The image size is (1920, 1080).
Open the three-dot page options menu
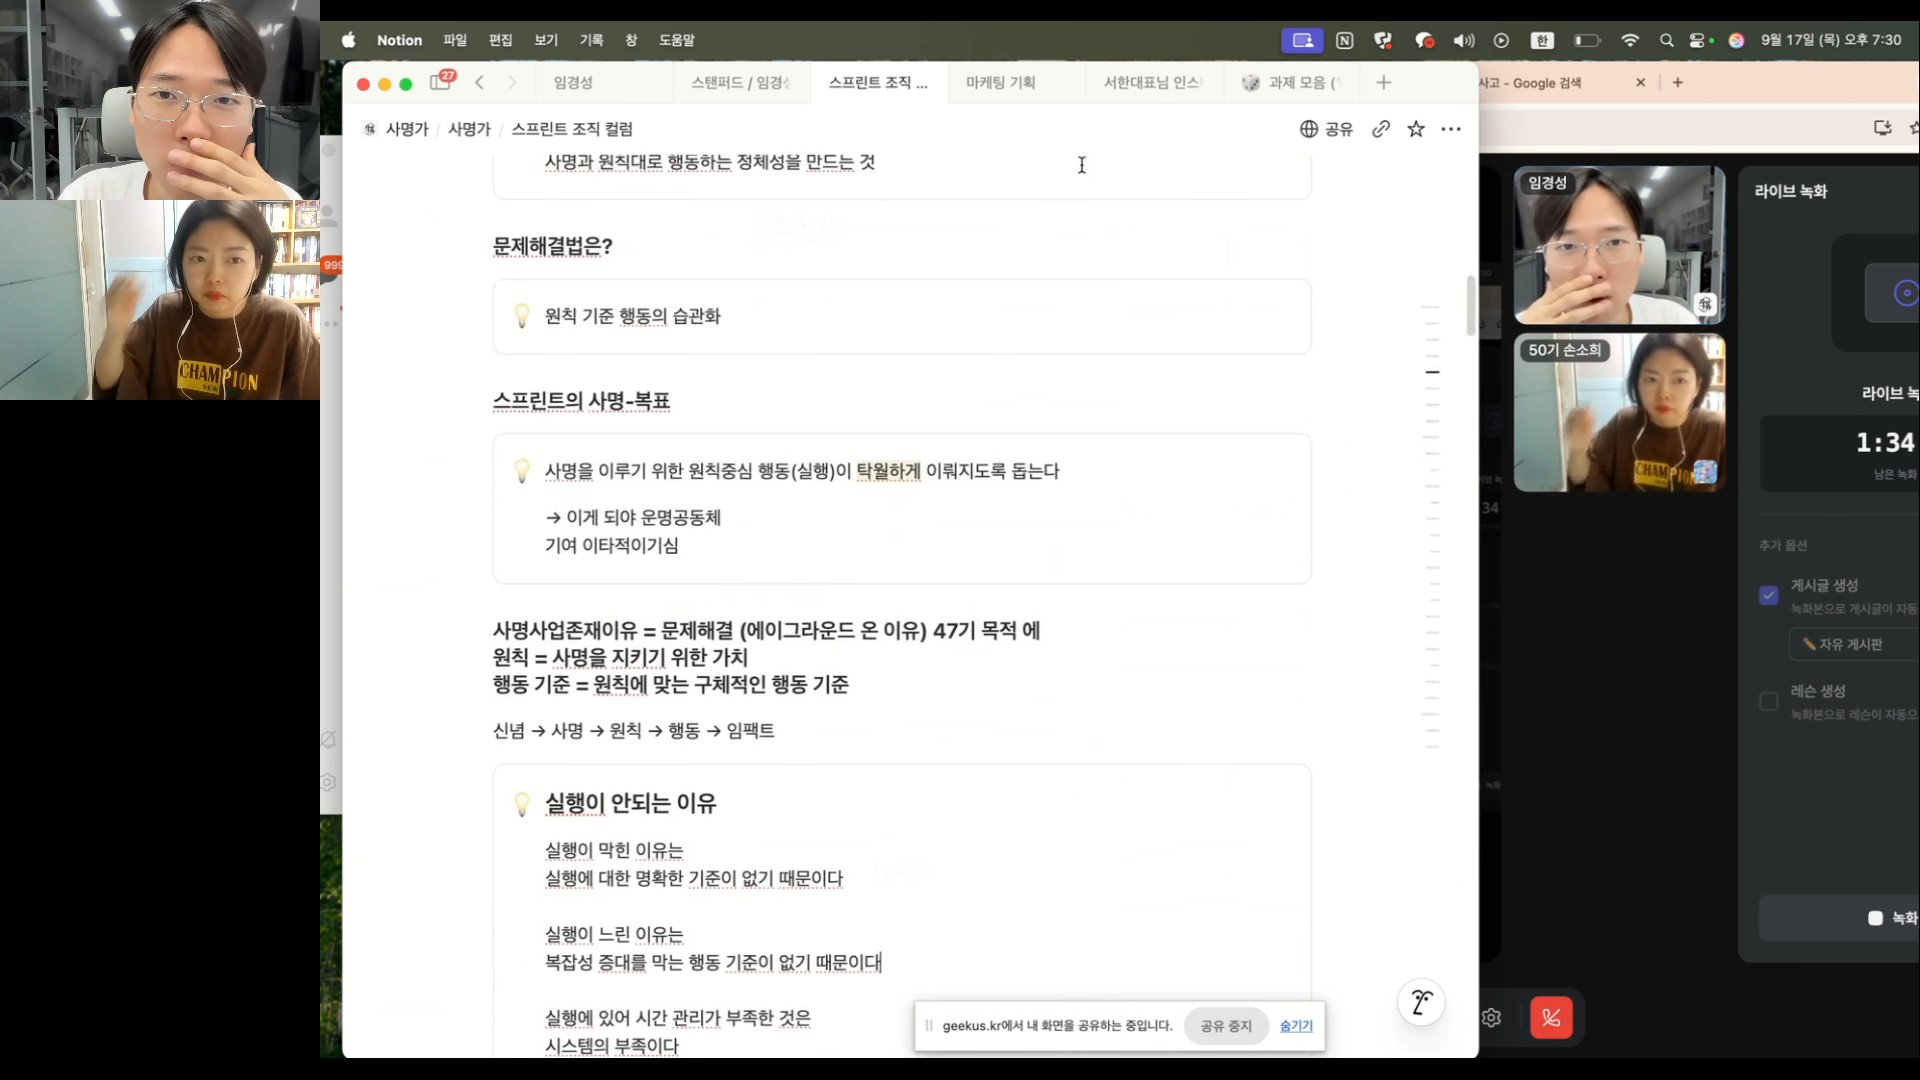point(1451,129)
